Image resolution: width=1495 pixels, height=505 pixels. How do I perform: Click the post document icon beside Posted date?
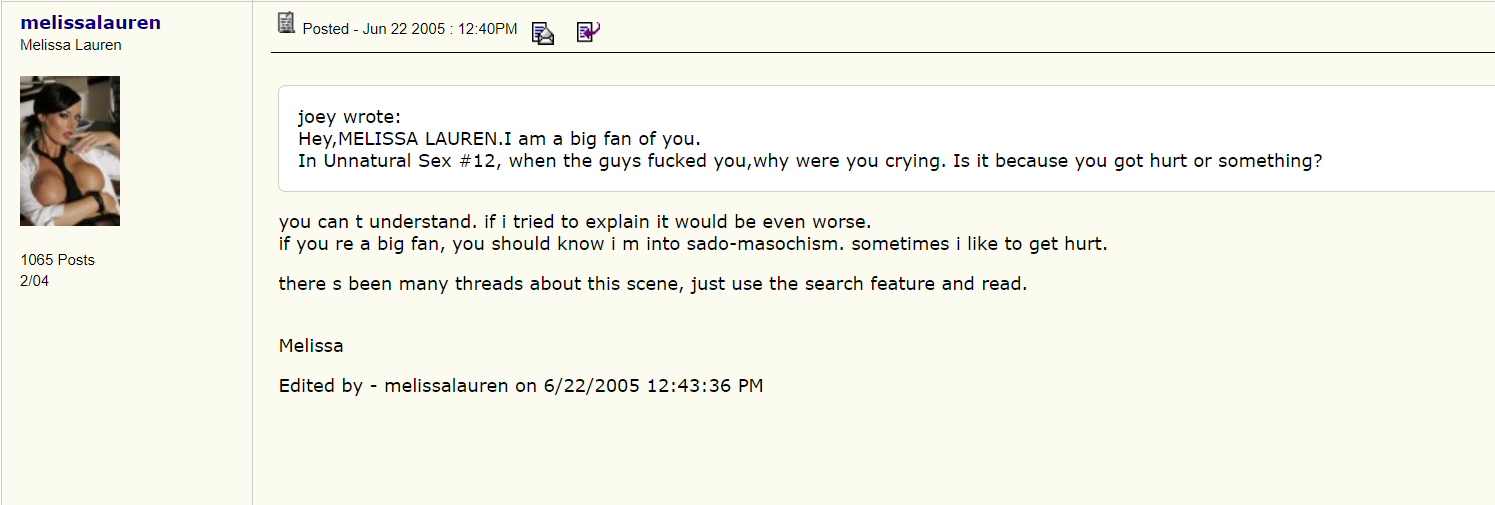287,23
